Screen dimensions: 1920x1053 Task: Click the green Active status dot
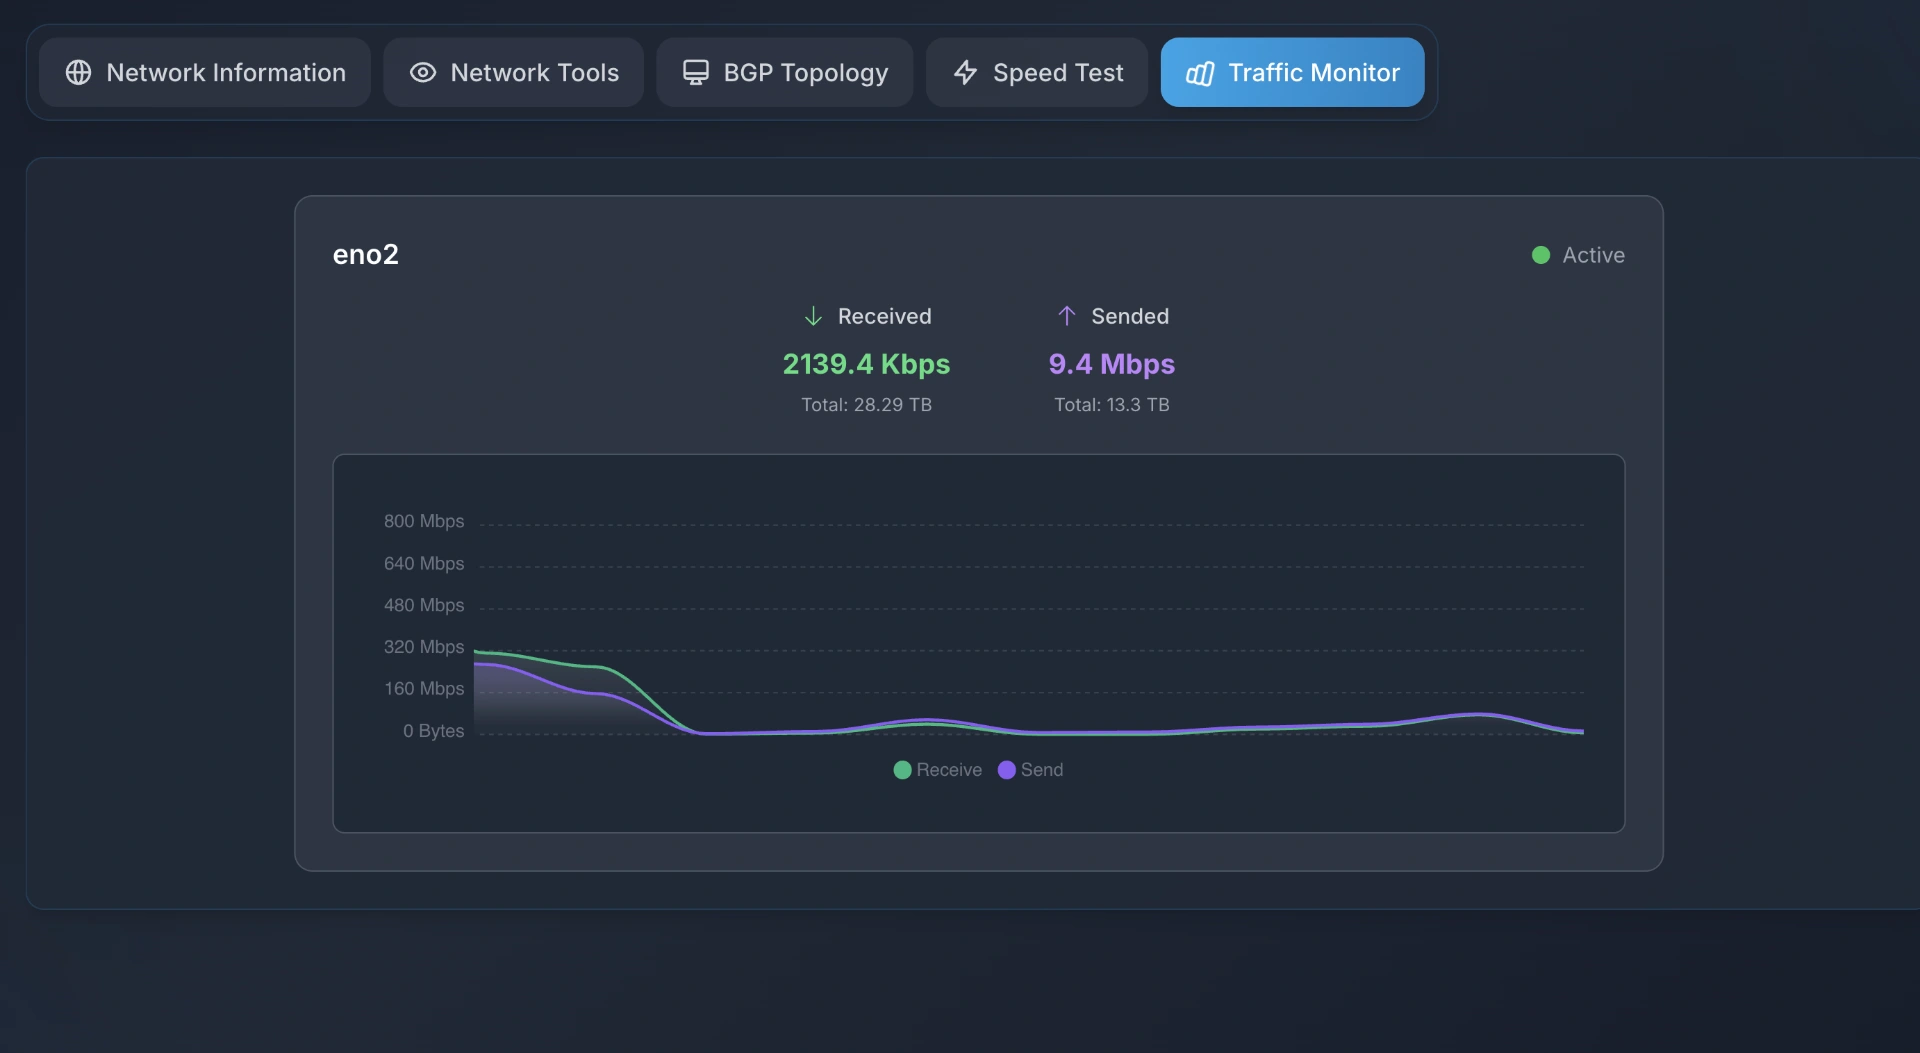pos(1540,256)
